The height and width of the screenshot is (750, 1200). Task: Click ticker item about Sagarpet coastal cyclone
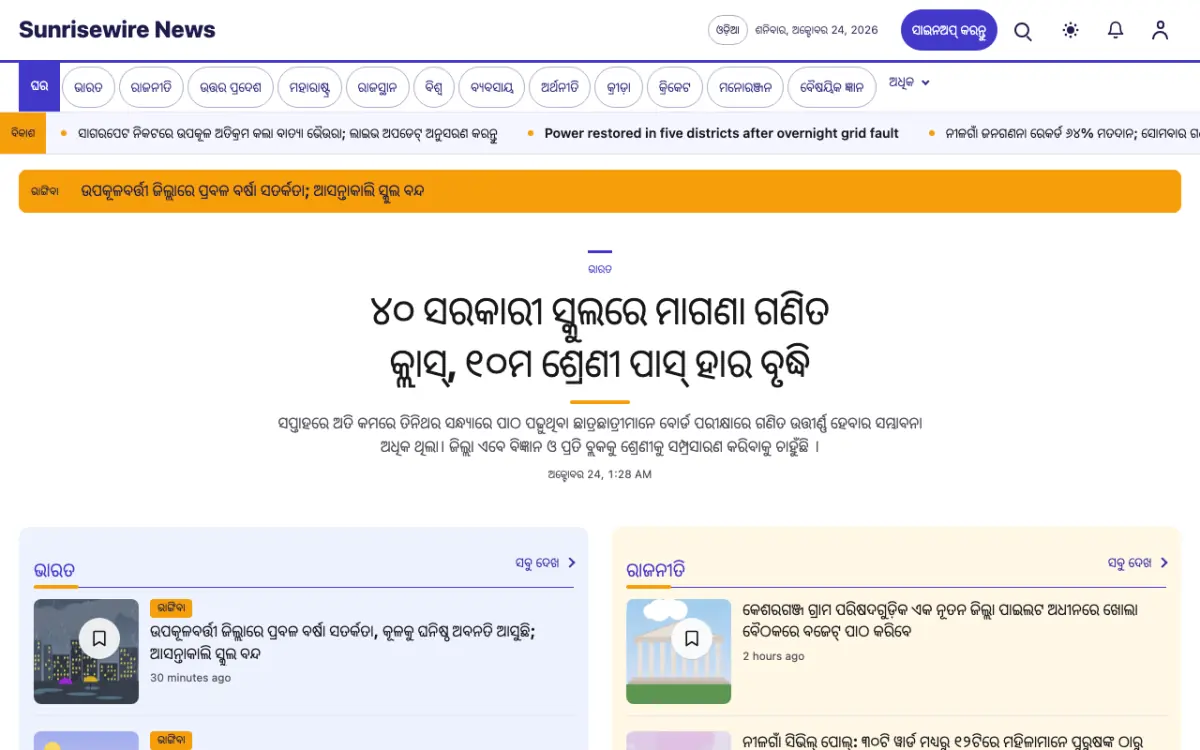[x=288, y=133]
